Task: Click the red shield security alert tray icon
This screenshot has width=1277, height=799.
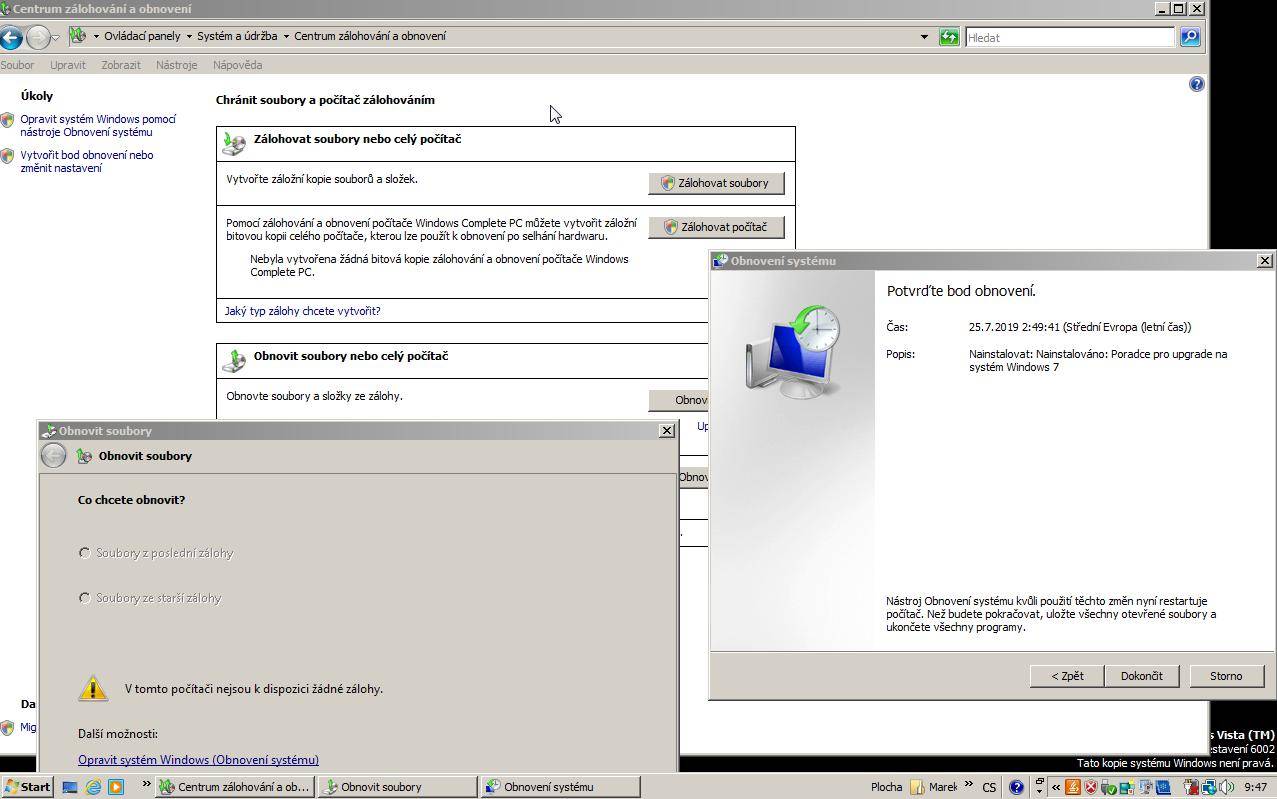Action: [1091, 787]
